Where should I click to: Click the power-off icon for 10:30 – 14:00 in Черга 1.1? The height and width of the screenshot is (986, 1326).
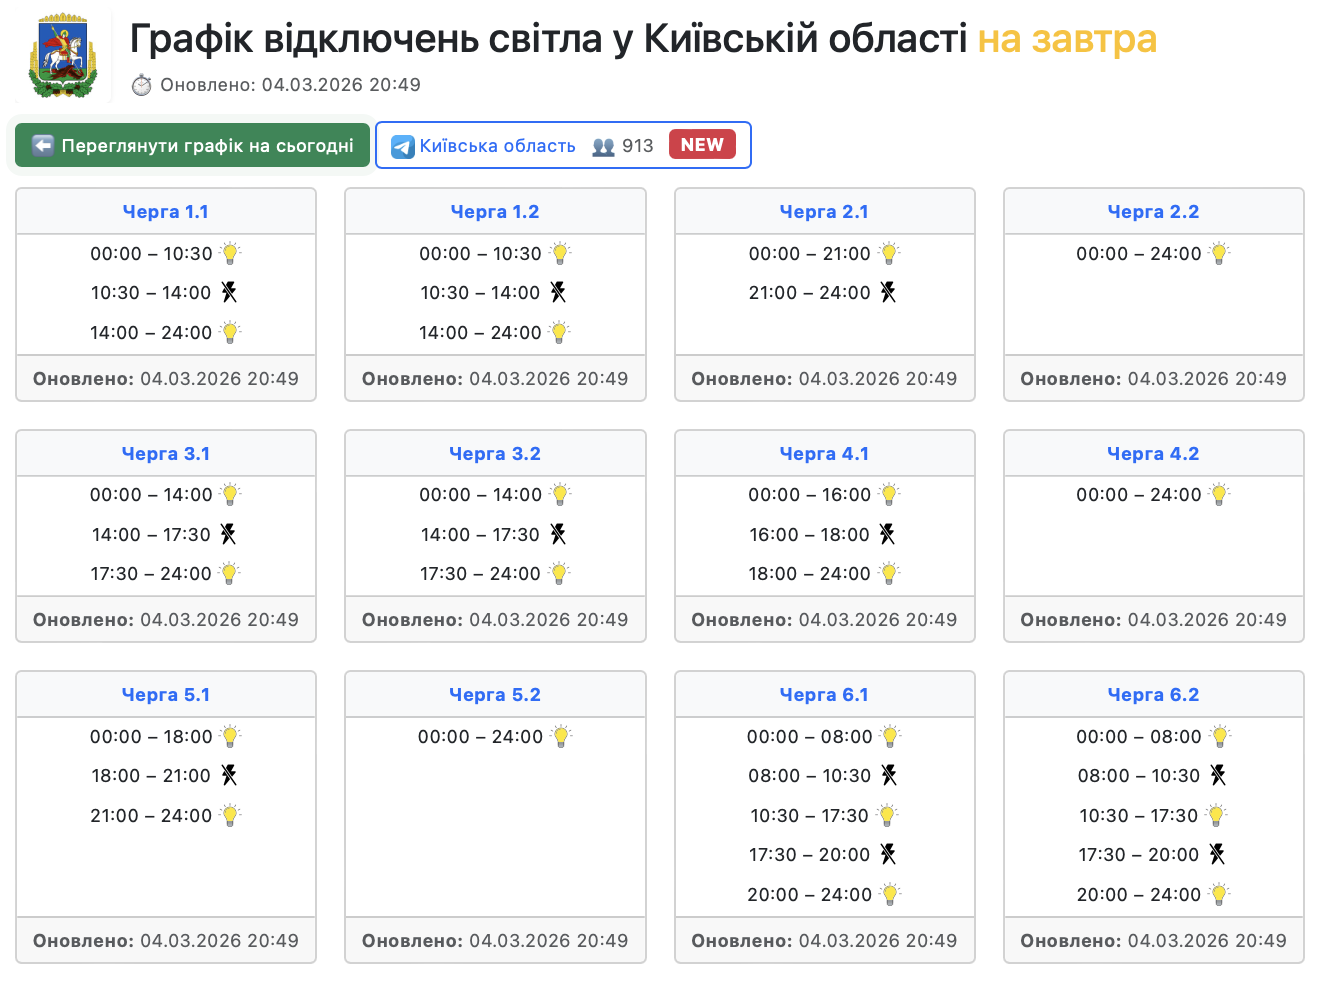pyautogui.click(x=229, y=292)
